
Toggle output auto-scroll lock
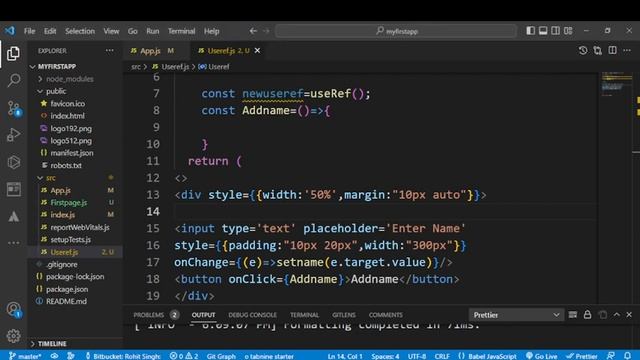point(587,315)
